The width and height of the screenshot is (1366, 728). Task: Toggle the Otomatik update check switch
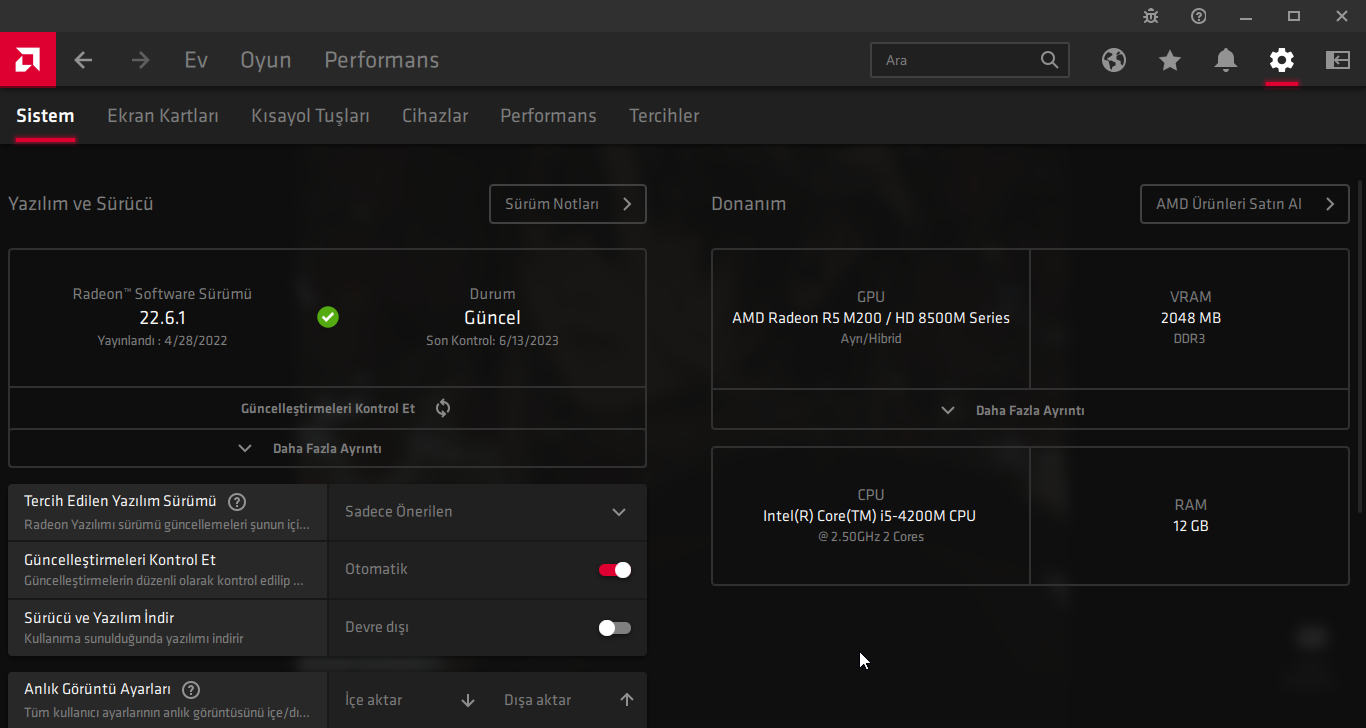(x=615, y=570)
